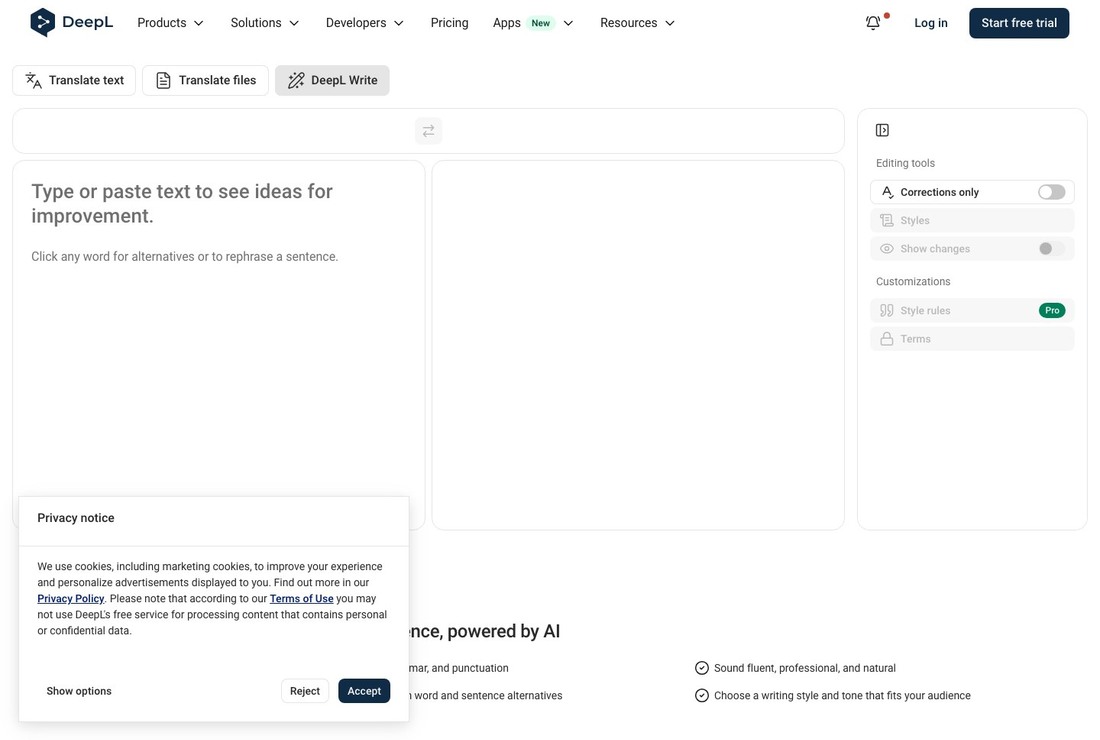Click the green Pro badge

point(1052,310)
